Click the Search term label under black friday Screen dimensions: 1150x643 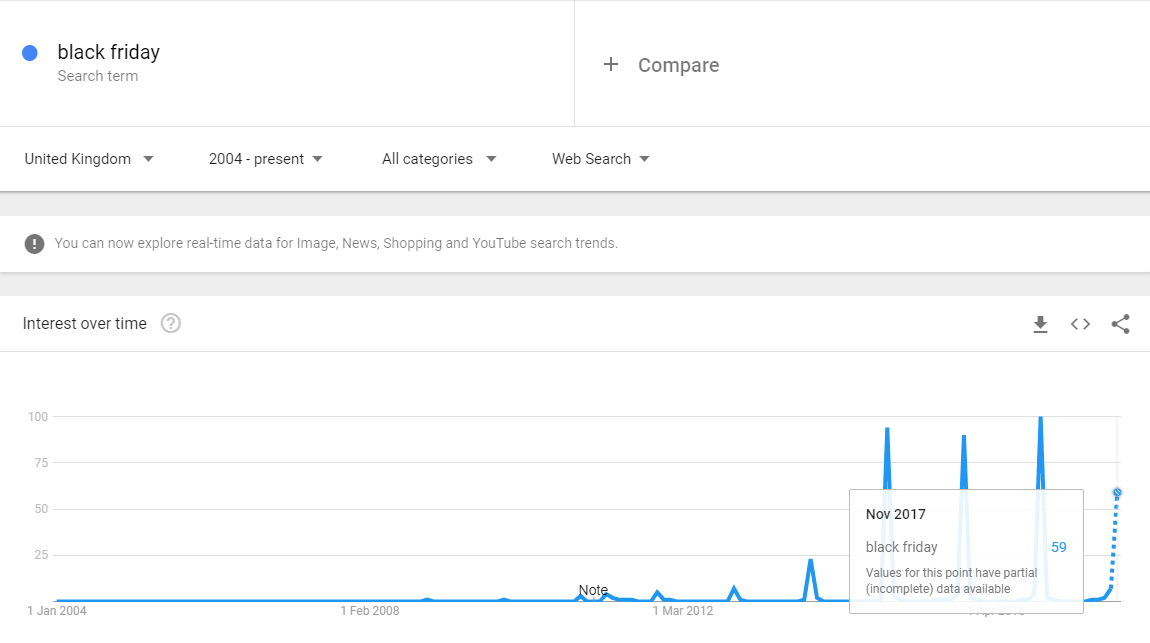pyautogui.click(x=98, y=76)
